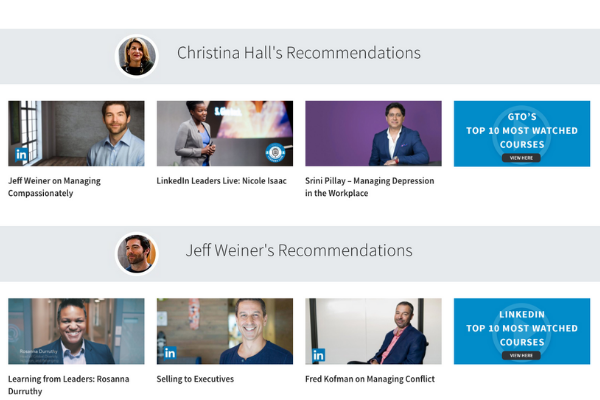Click Christina Hall's profile avatar
Viewport: 600px width, 400px height.
tap(136, 56)
